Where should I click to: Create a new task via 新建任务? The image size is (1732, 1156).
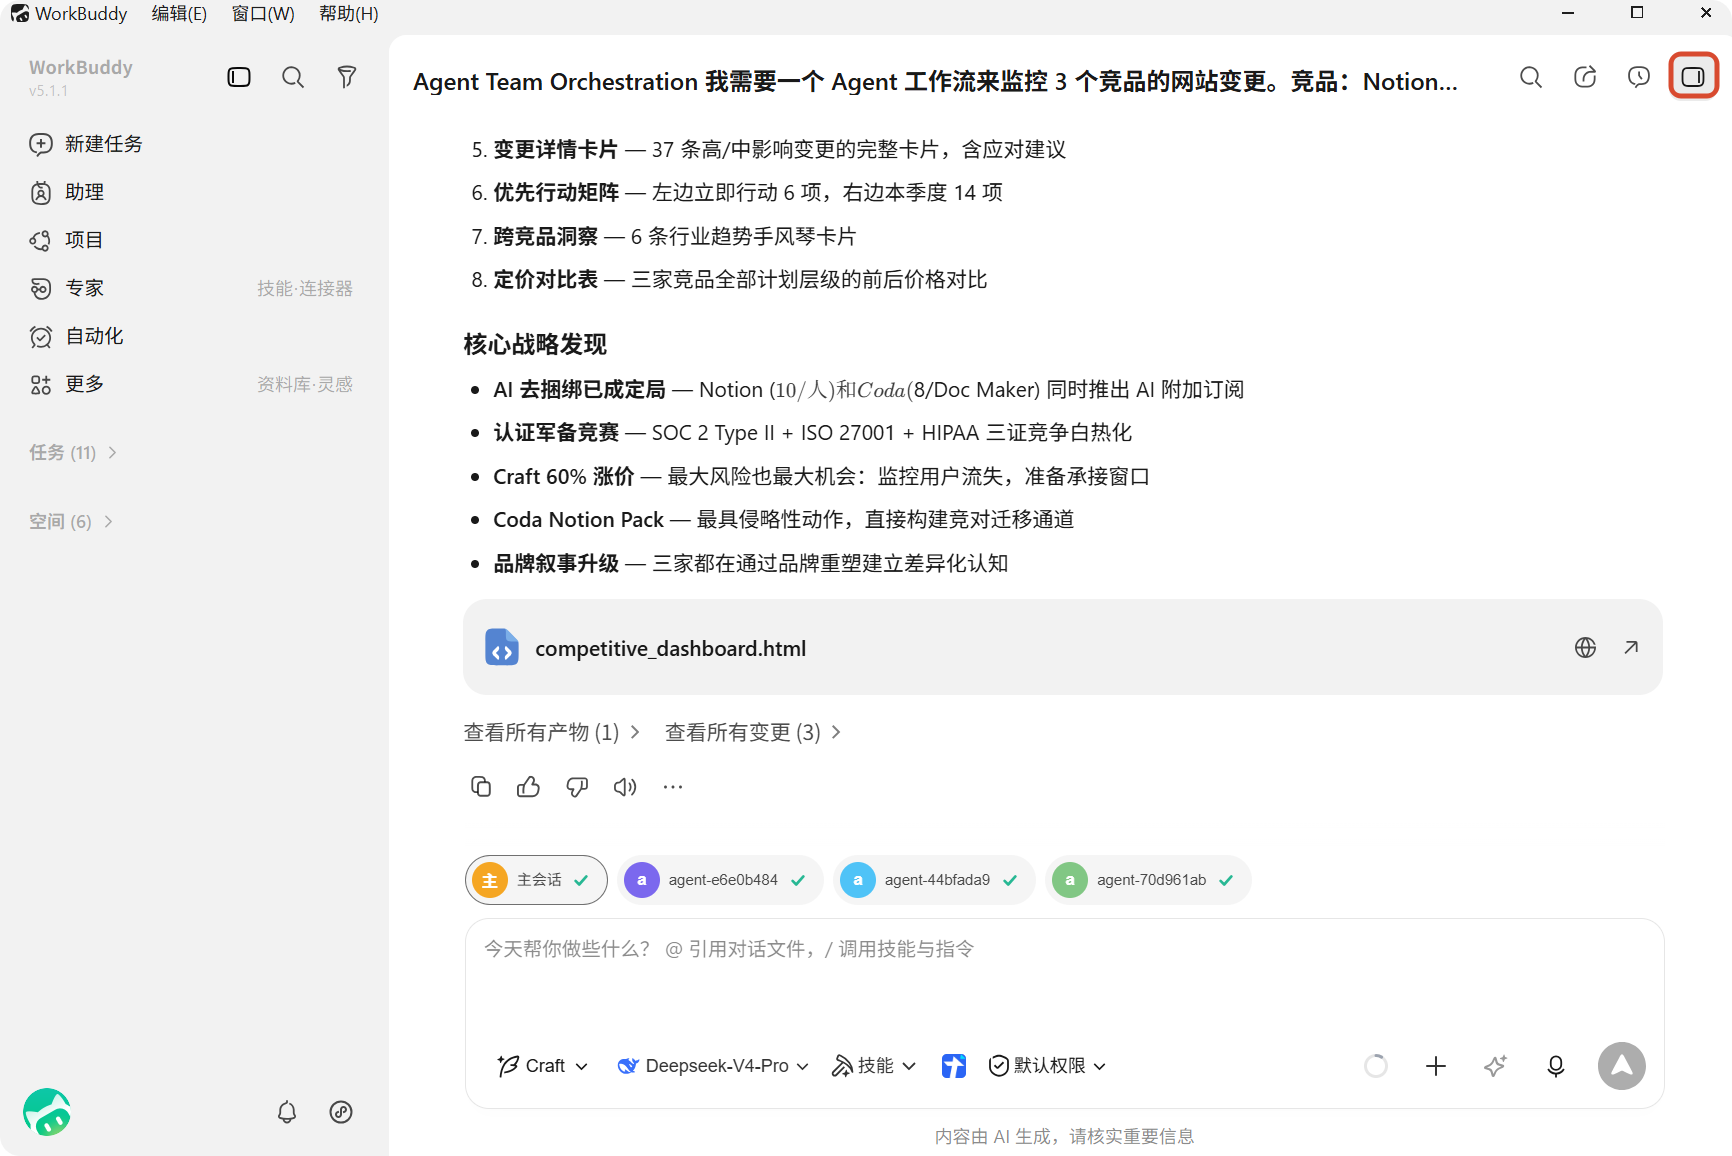coord(86,144)
